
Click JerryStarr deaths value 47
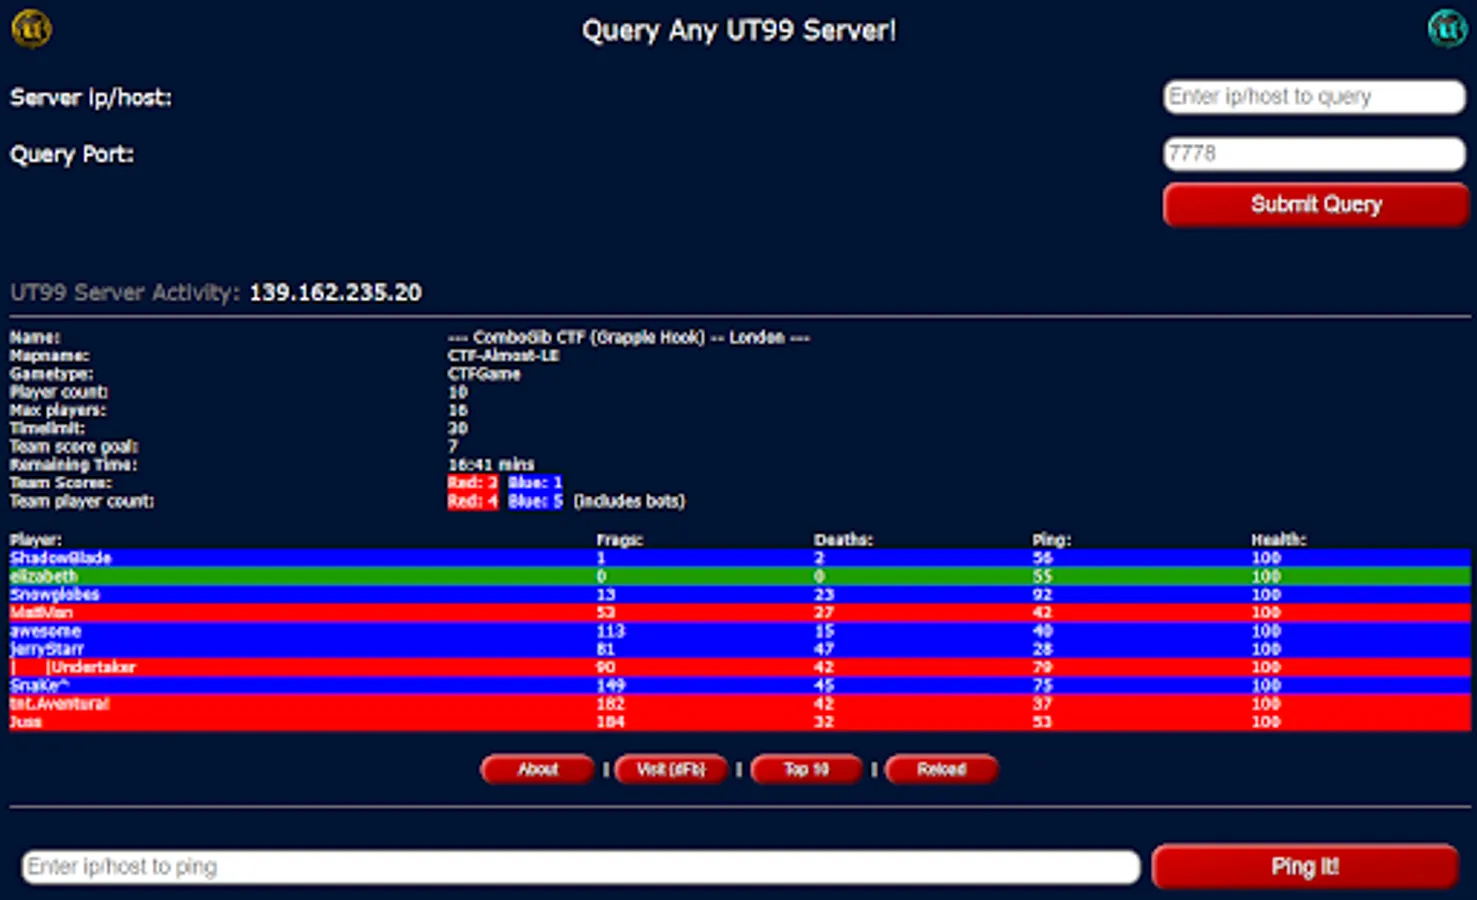click(x=824, y=649)
